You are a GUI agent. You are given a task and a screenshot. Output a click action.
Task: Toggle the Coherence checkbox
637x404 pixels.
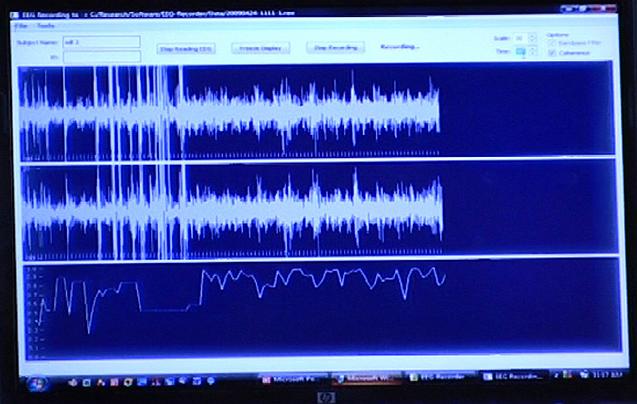click(552, 53)
